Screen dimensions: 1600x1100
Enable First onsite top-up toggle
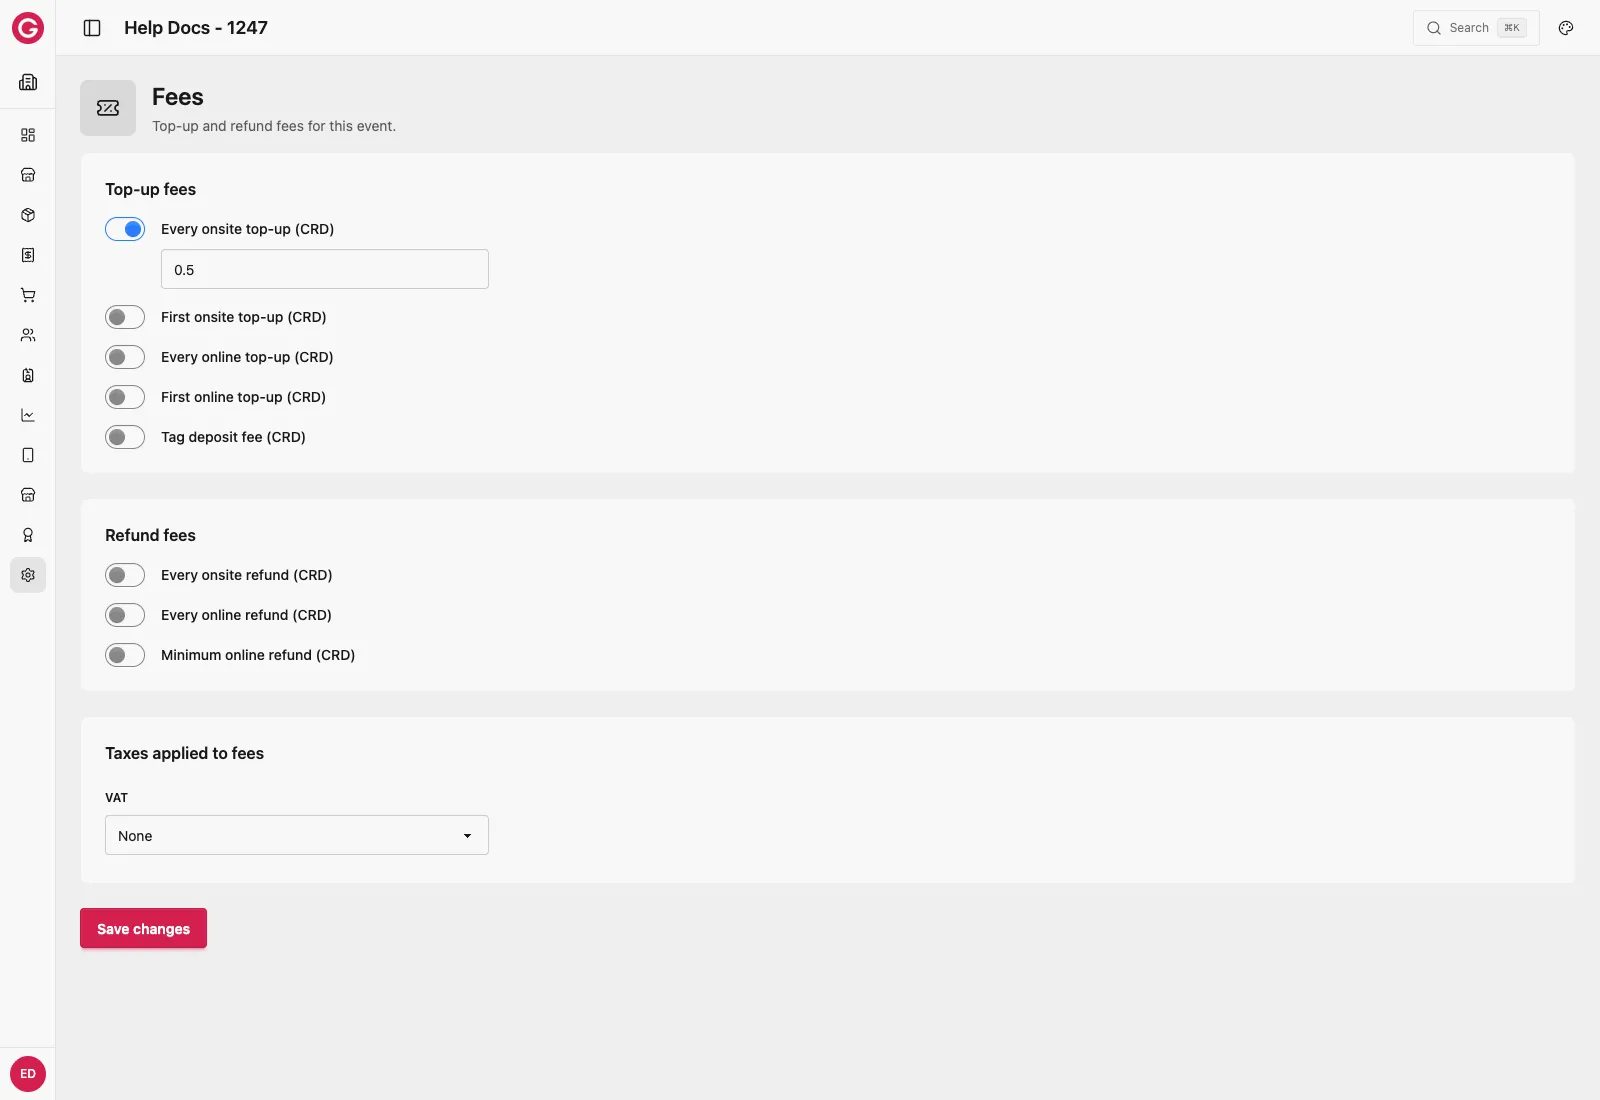pos(125,317)
